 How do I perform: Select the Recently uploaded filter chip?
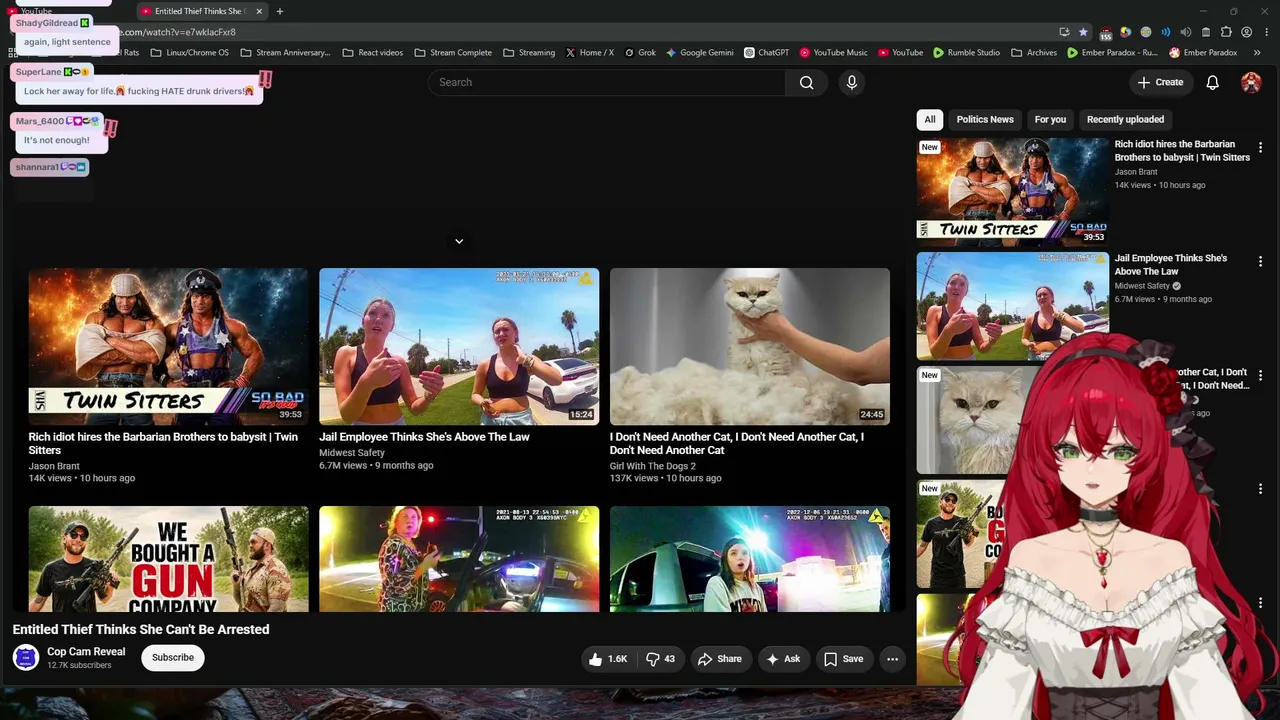point(1125,119)
